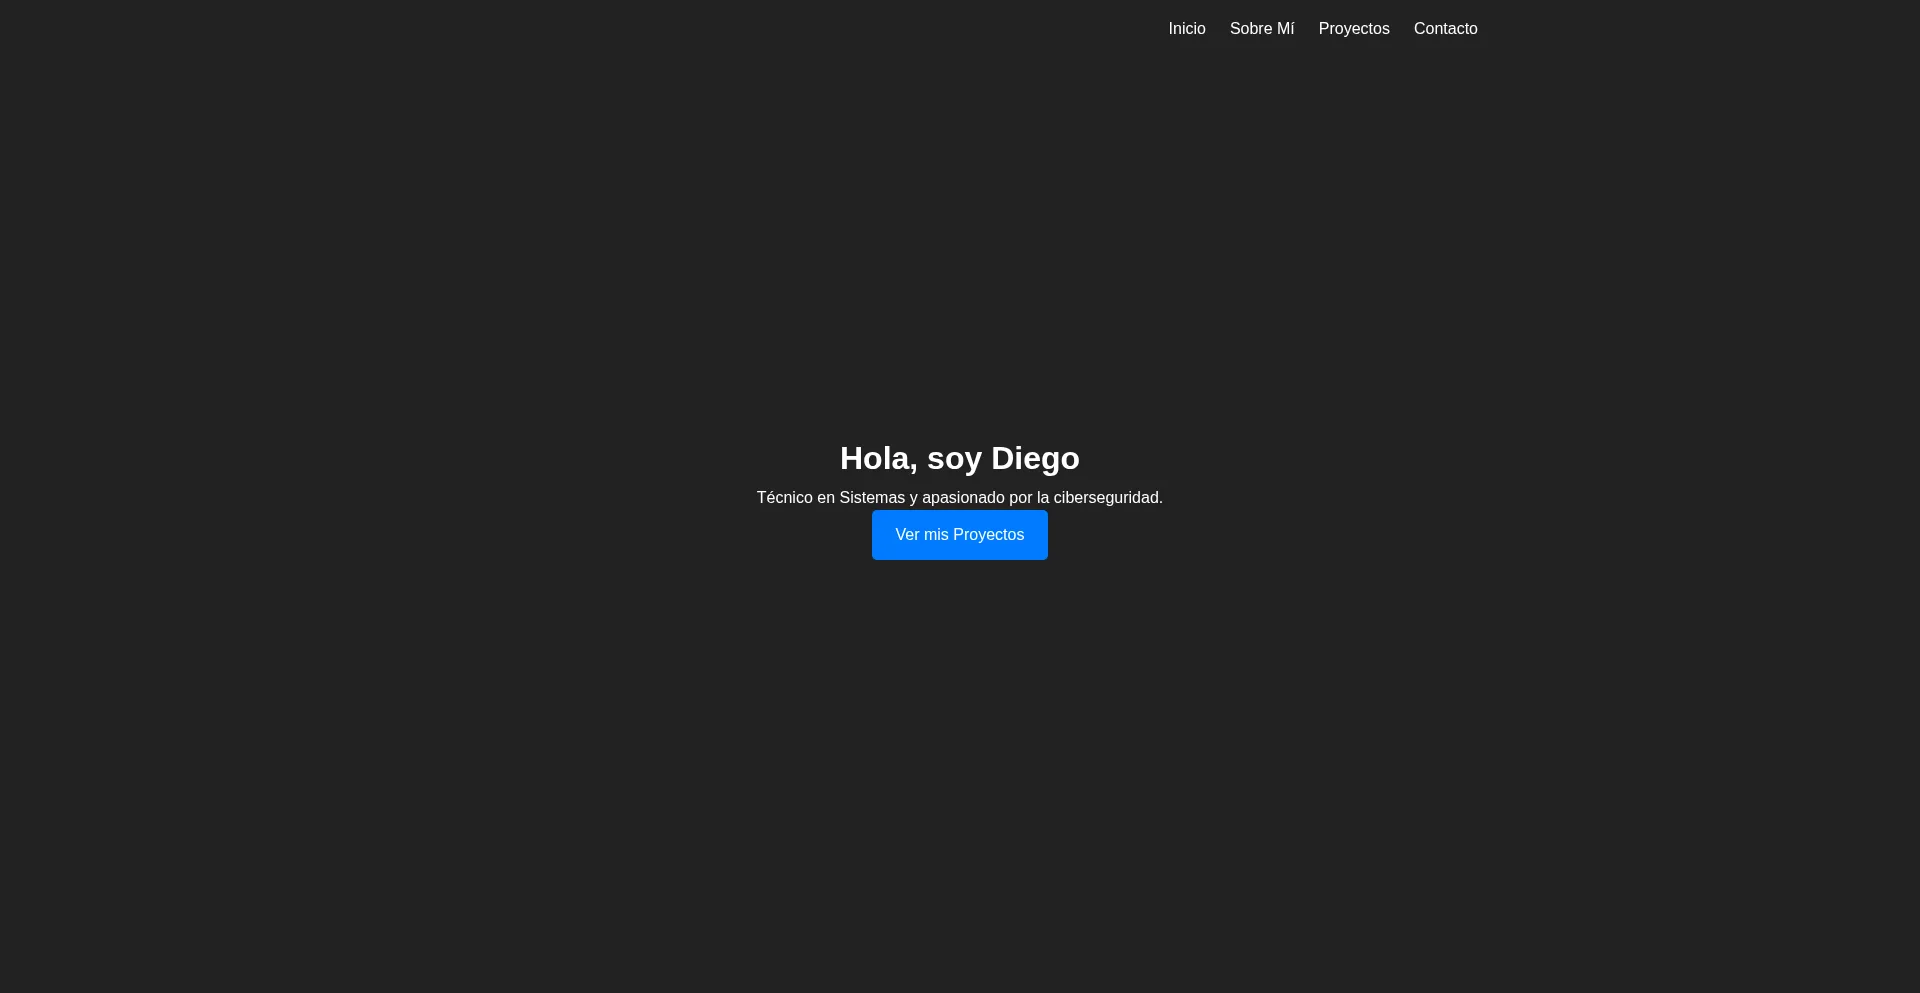Image resolution: width=1920 pixels, height=993 pixels.
Task: Click the word "Sobre" in the navigation bar
Action: point(1251,29)
